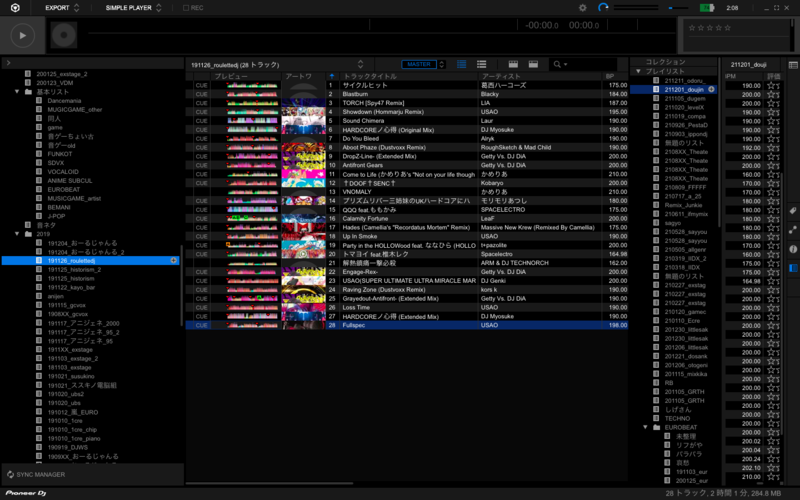Start playback with the play button

(x=22, y=35)
